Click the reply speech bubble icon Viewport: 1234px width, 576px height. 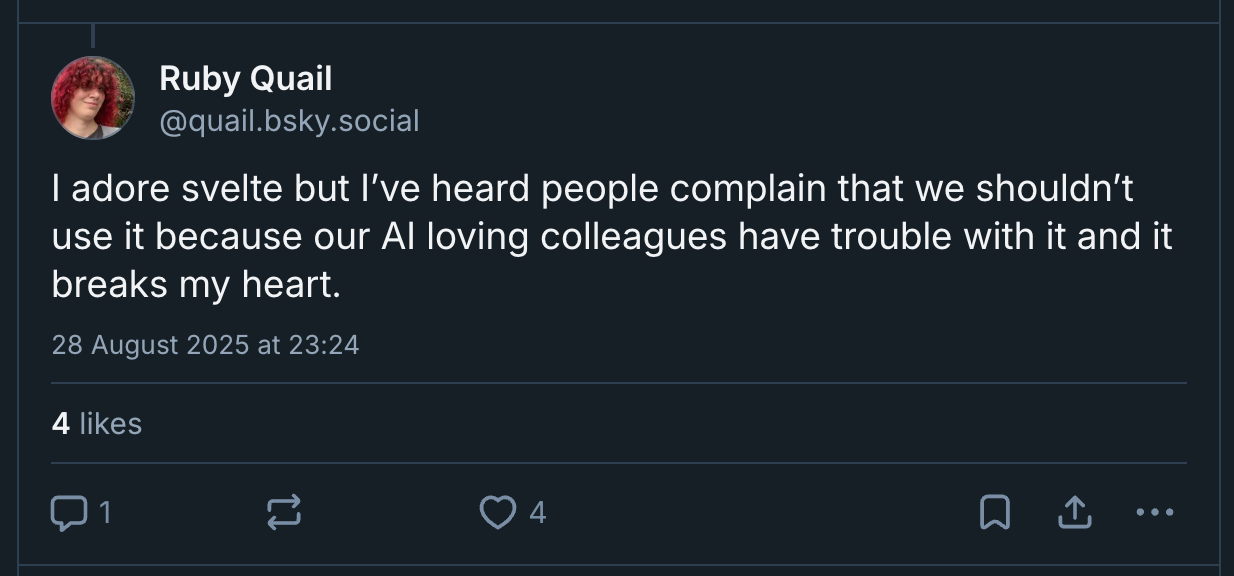(69, 513)
